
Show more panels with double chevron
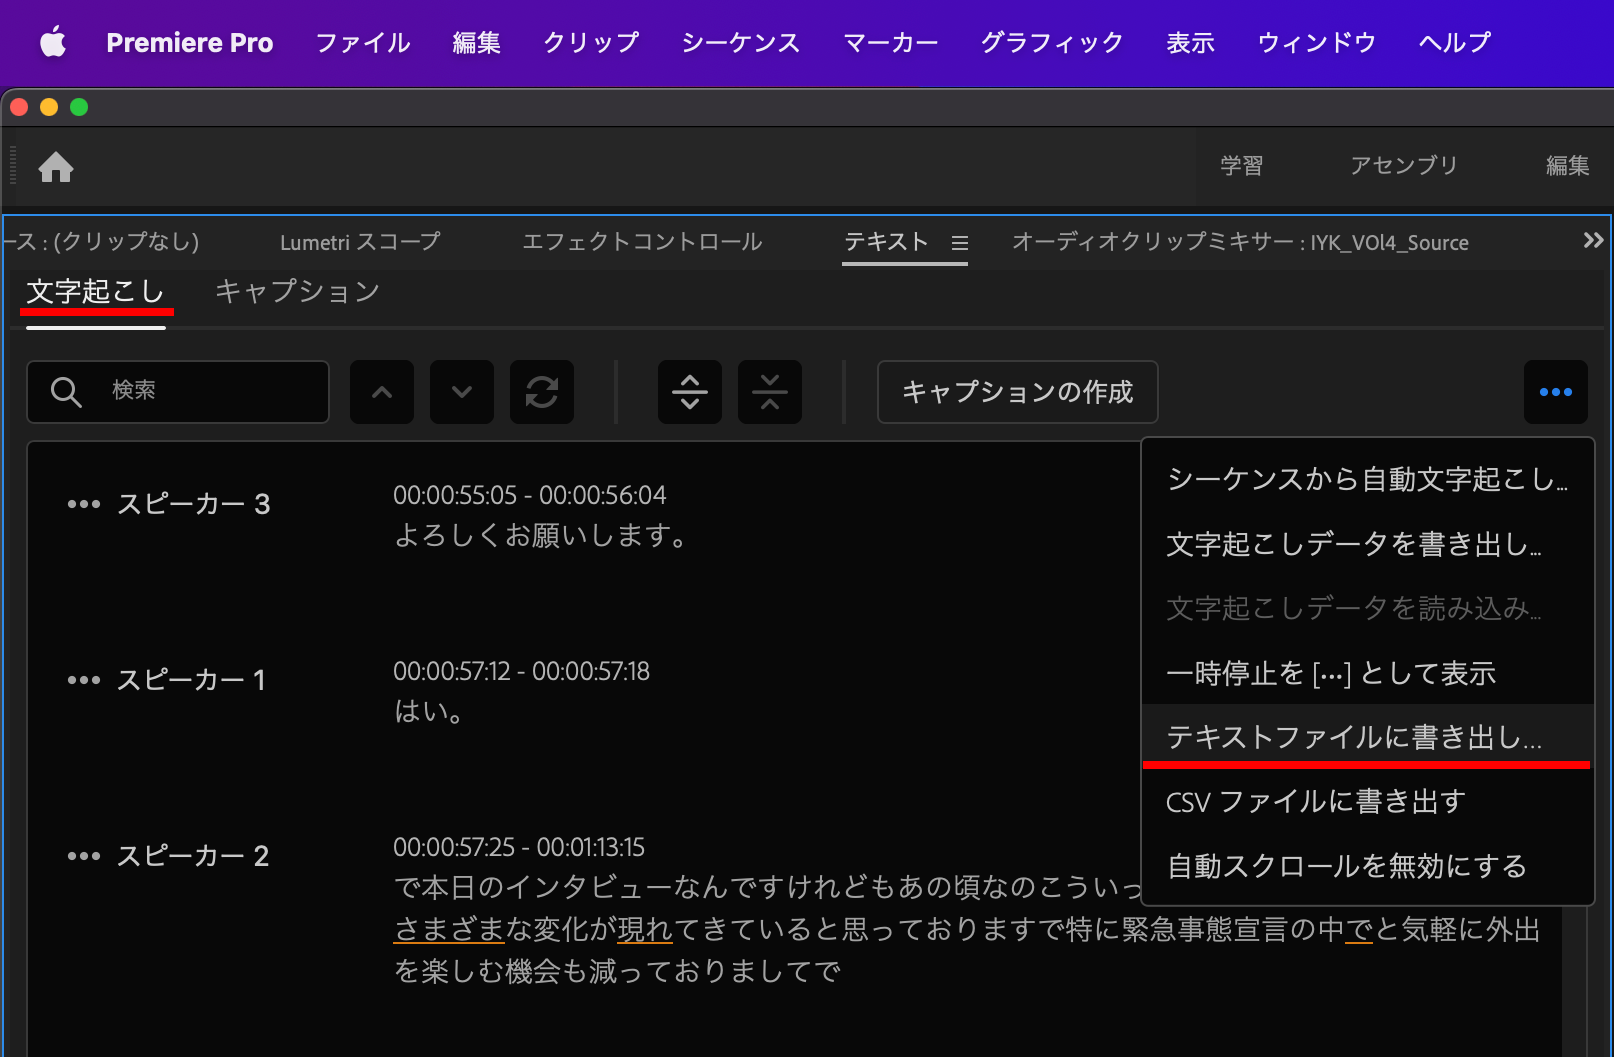[x=1593, y=240]
